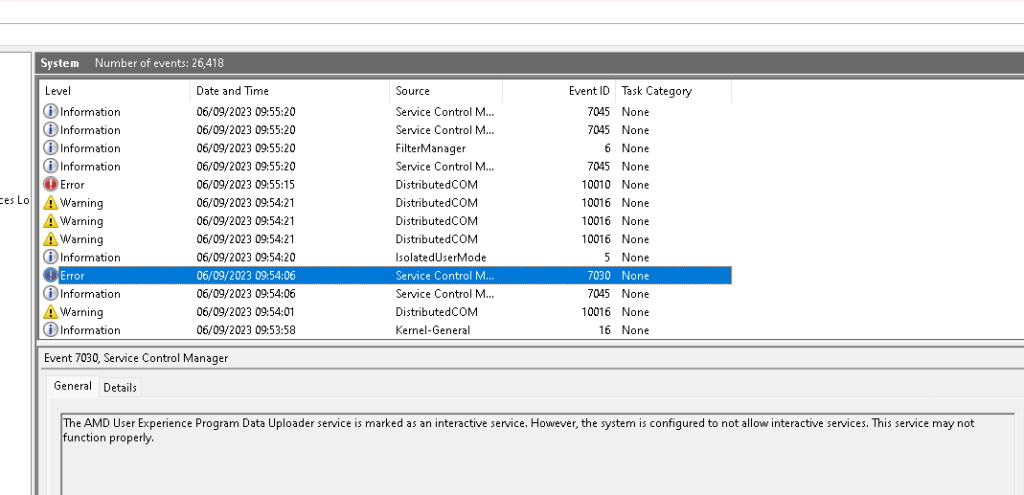The width and height of the screenshot is (1024, 495).
Task: Click the System log title bar
Action: pos(530,63)
